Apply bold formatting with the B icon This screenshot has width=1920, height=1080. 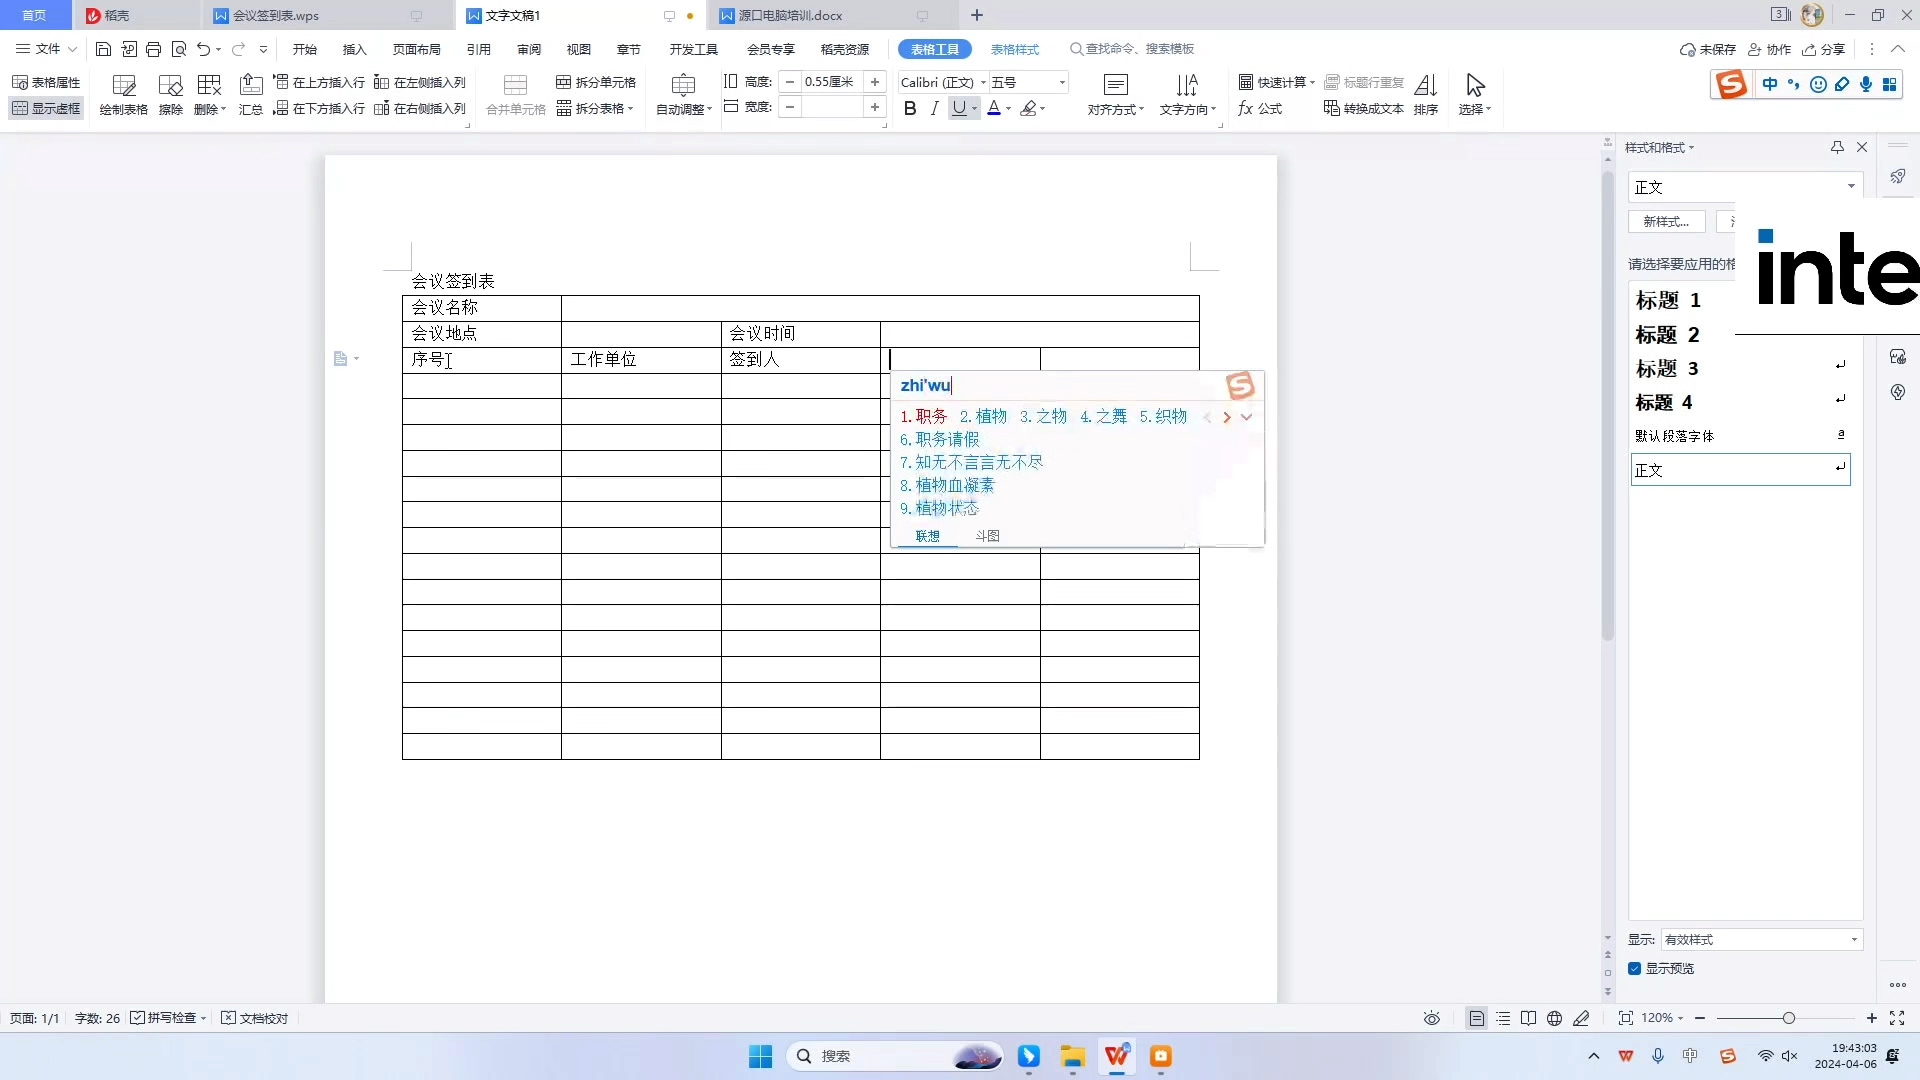coord(909,108)
